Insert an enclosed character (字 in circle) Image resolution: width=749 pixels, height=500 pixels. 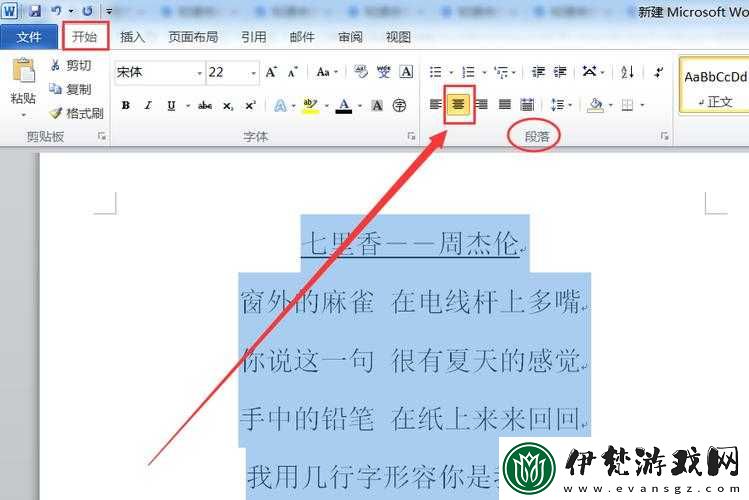coord(399,105)
